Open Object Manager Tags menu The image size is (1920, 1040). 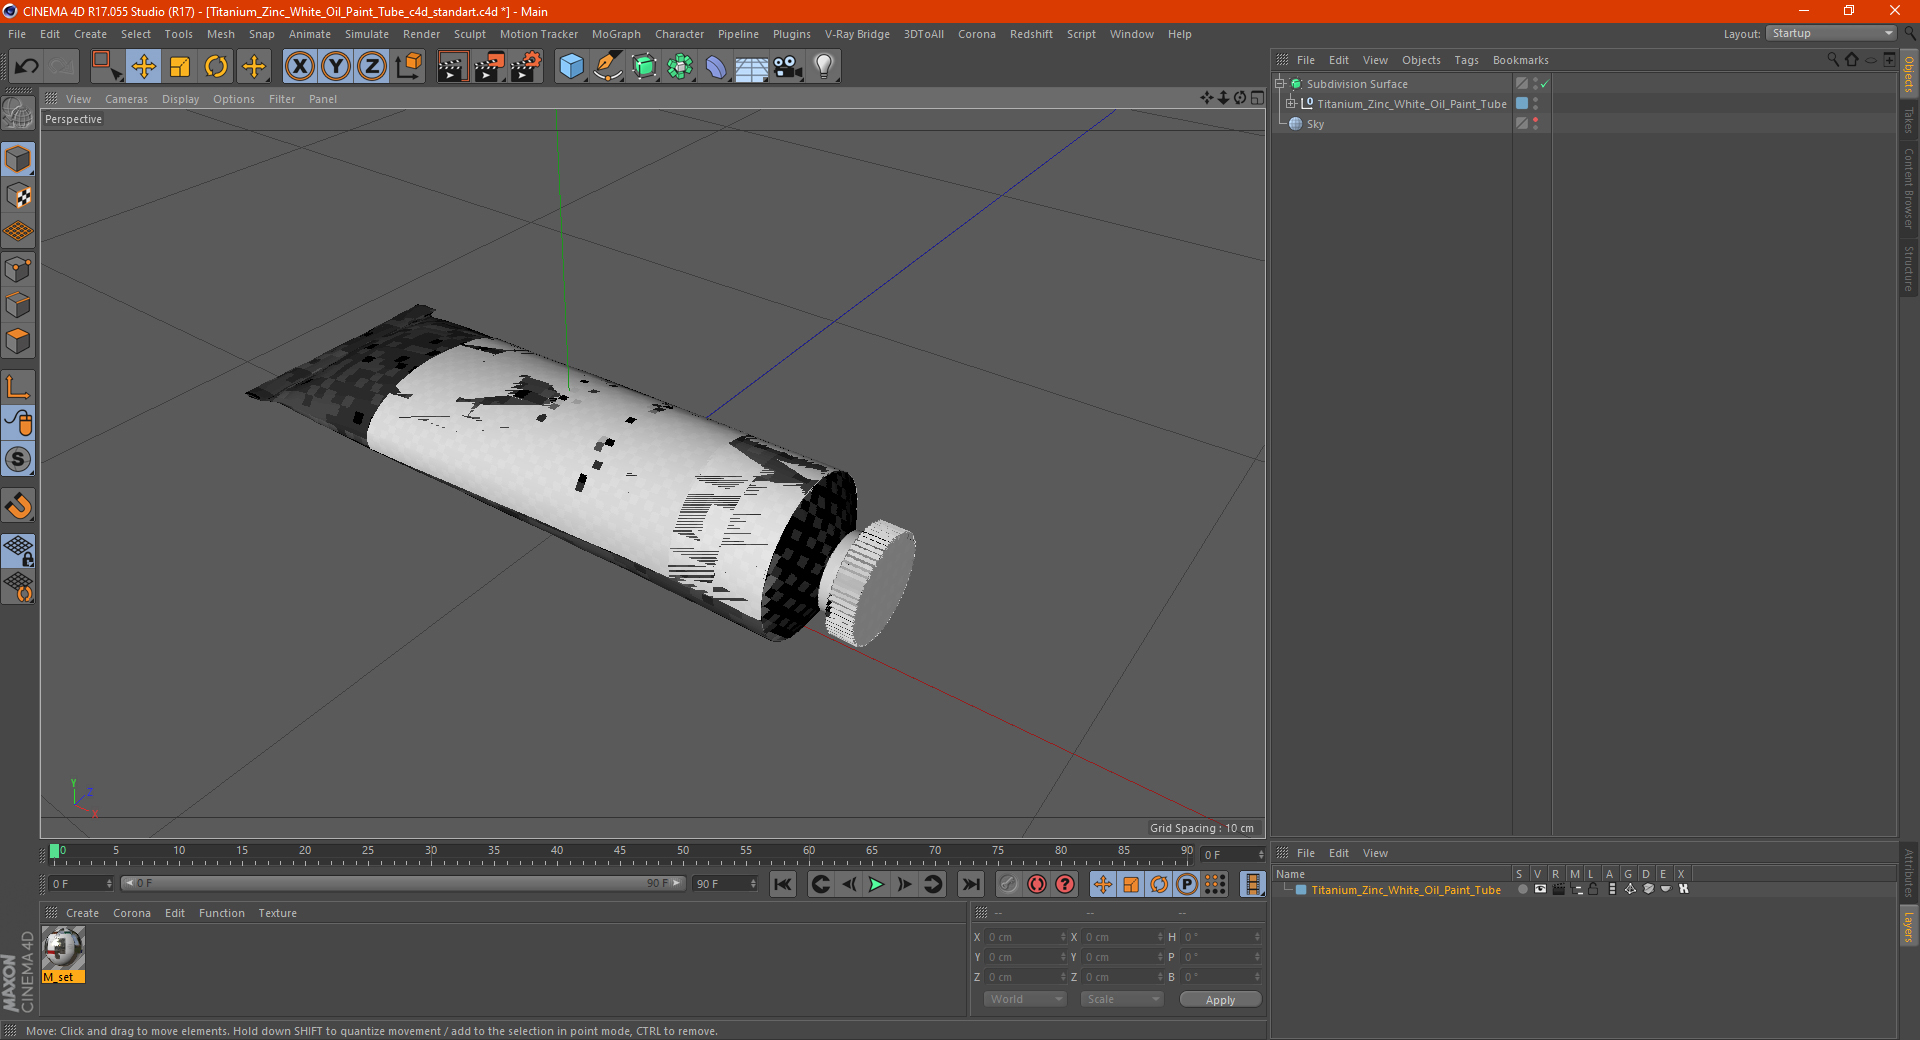(1466, 60)
